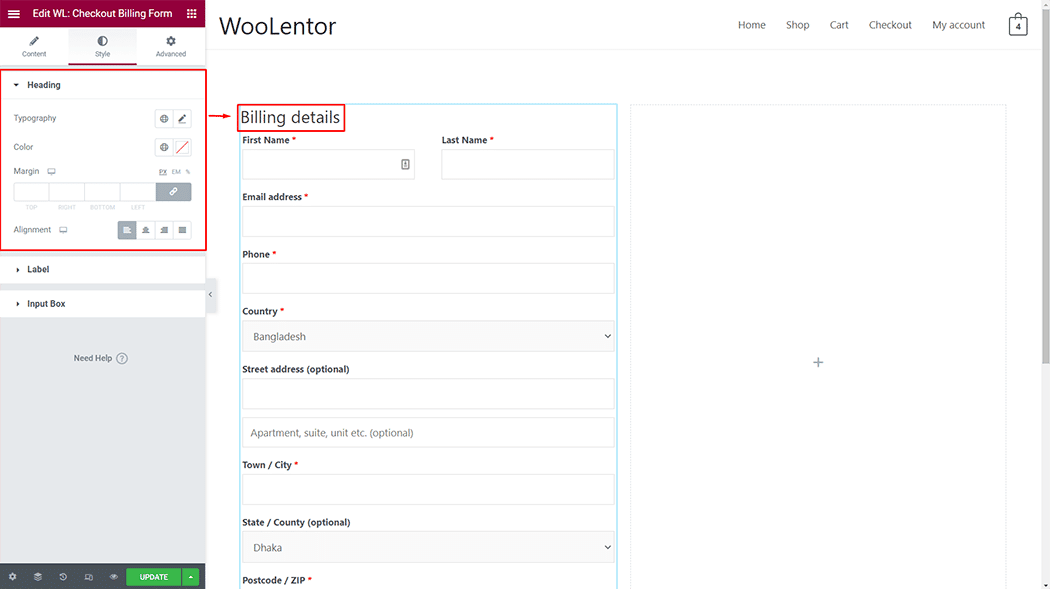Image resolution: width=1050 pixels, height=589 pixels.
Task: Collapse the Heading section
Action: click(102, 85)
